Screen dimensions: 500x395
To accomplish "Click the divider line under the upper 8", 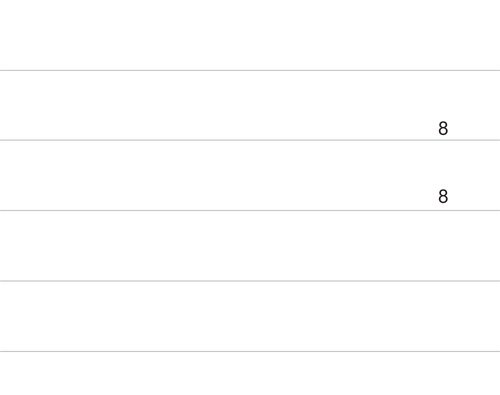I will (x=250, y=140).
